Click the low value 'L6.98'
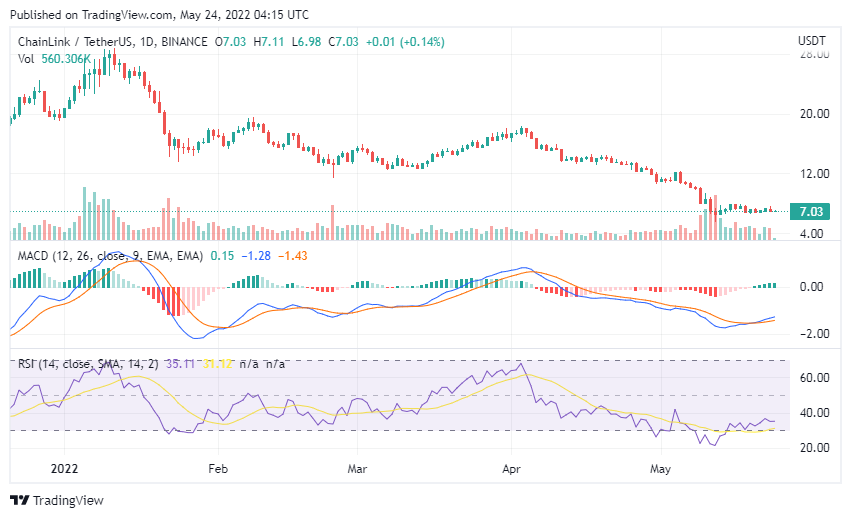This screenshot has height=518, width=851. 306,42
